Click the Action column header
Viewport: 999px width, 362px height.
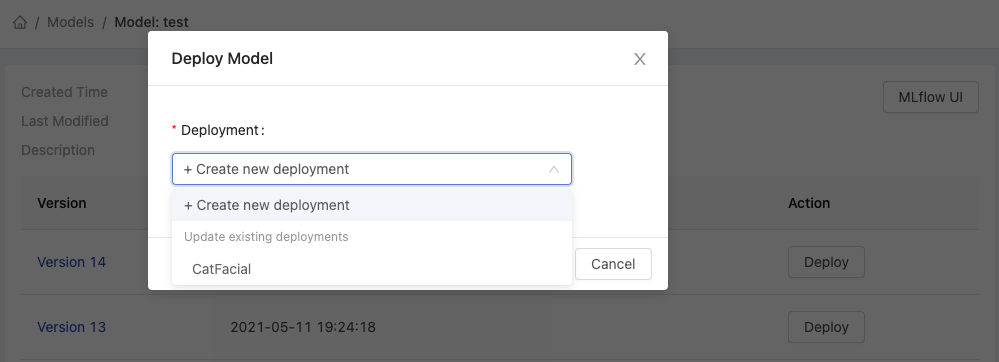(809, 203)
